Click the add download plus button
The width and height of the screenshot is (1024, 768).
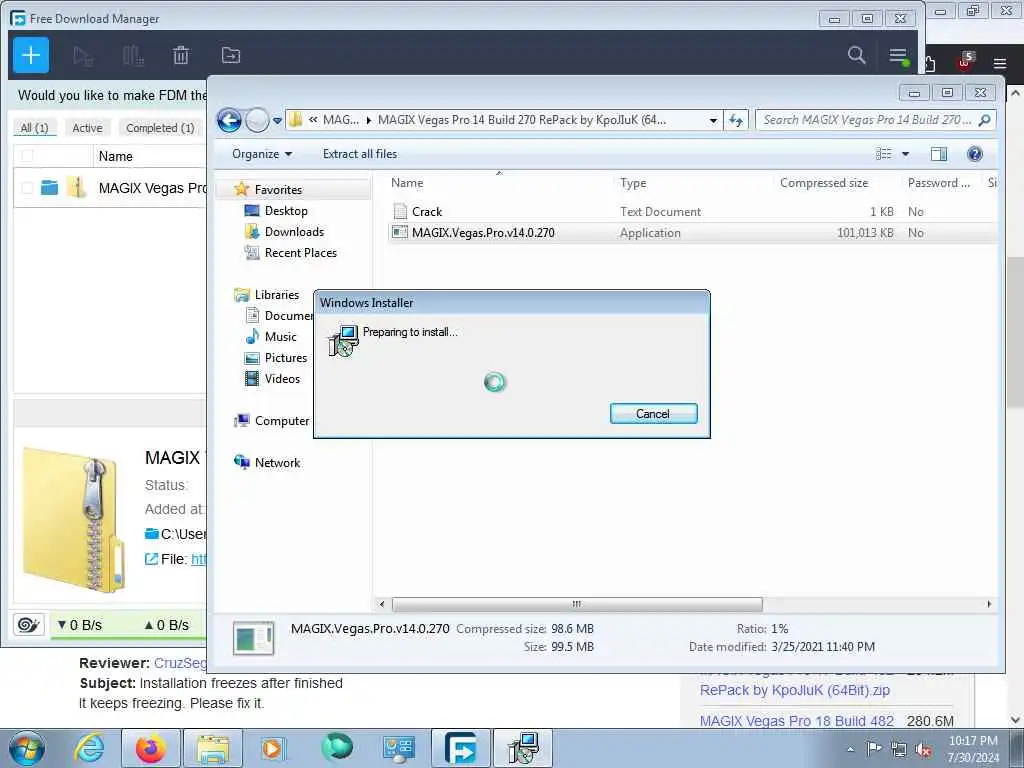point(31,55)
